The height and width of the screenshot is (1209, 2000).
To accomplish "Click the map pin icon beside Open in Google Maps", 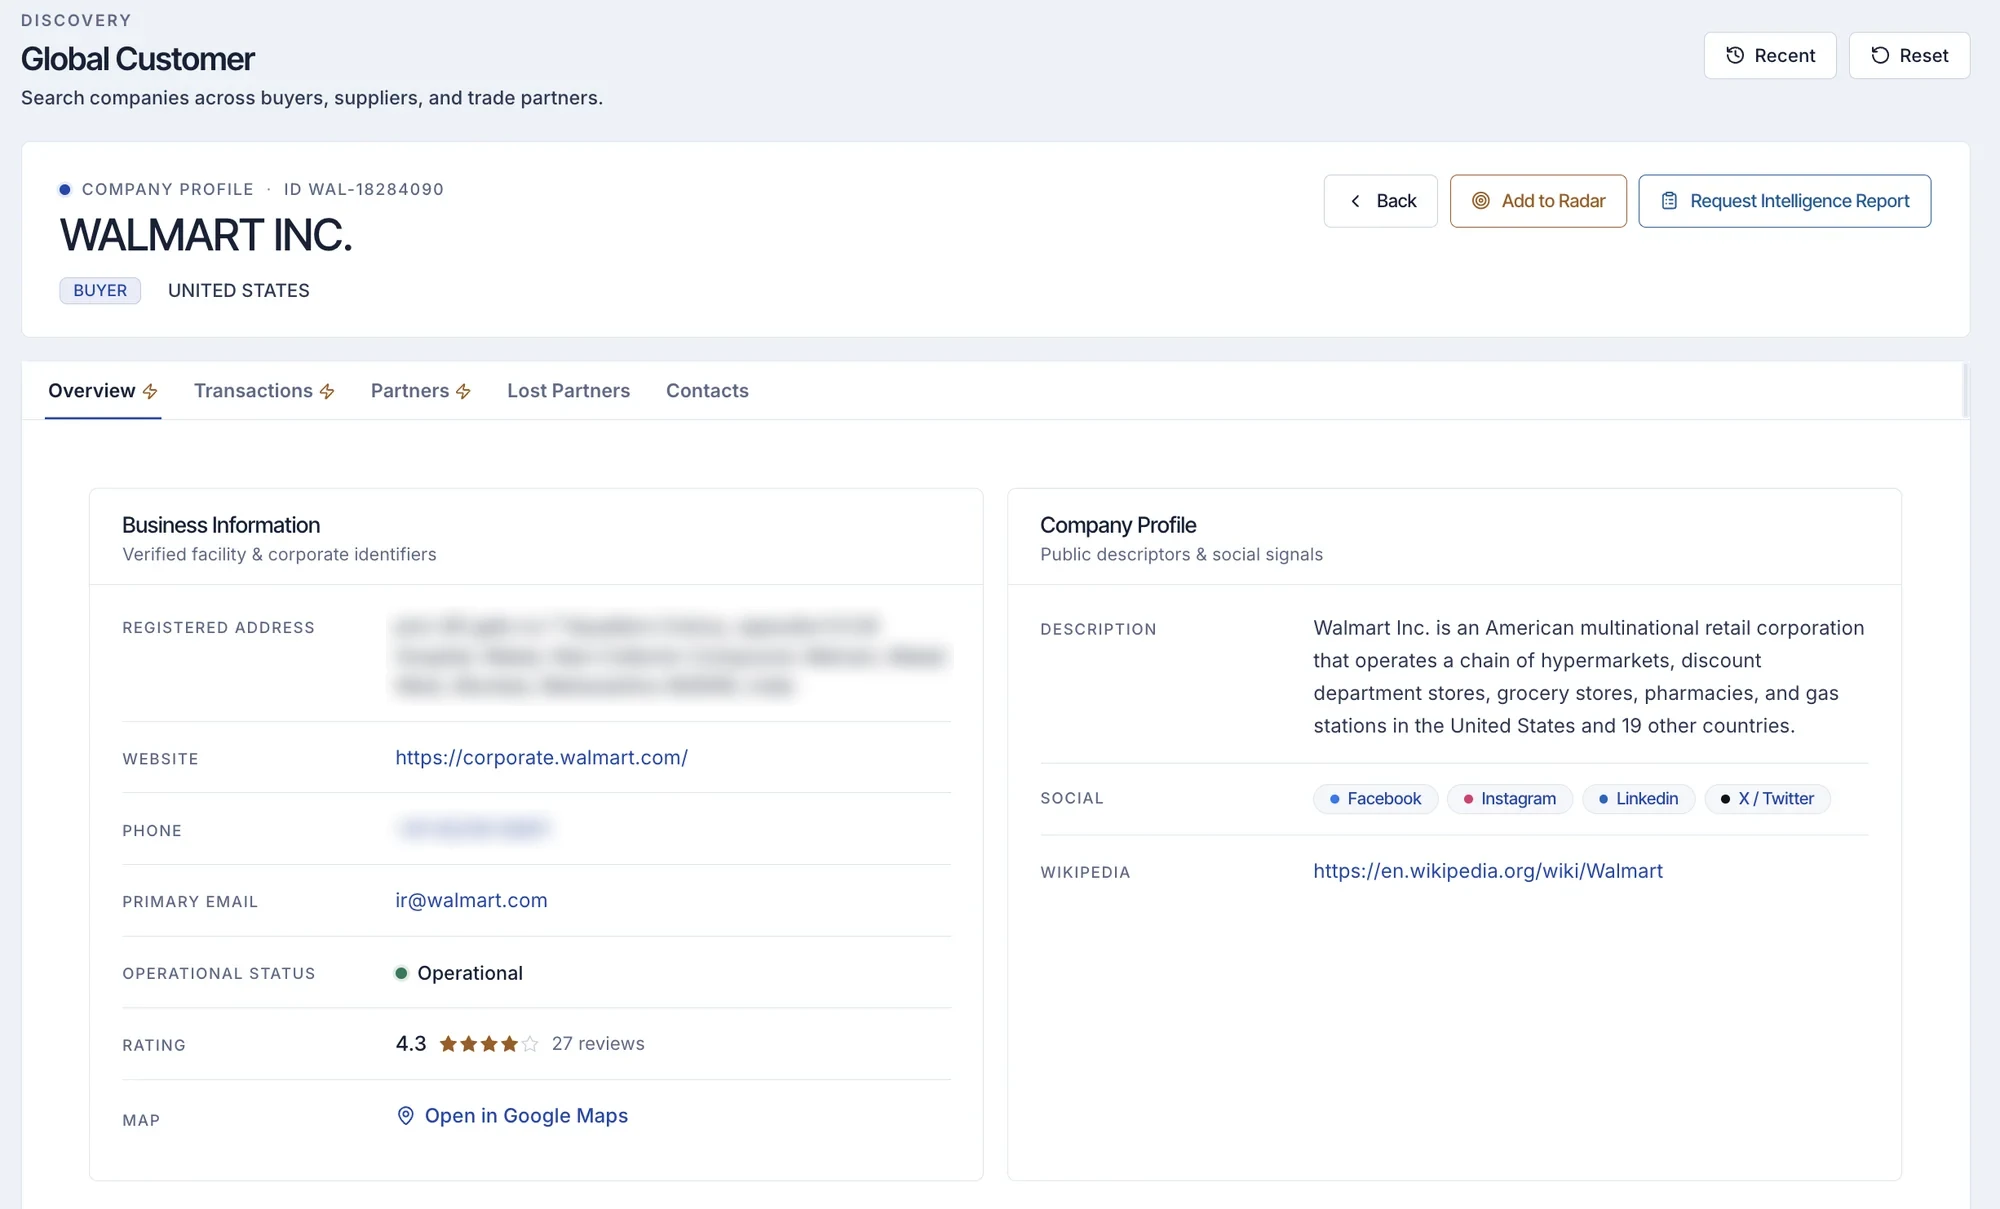I will (x=406, y=1115).
